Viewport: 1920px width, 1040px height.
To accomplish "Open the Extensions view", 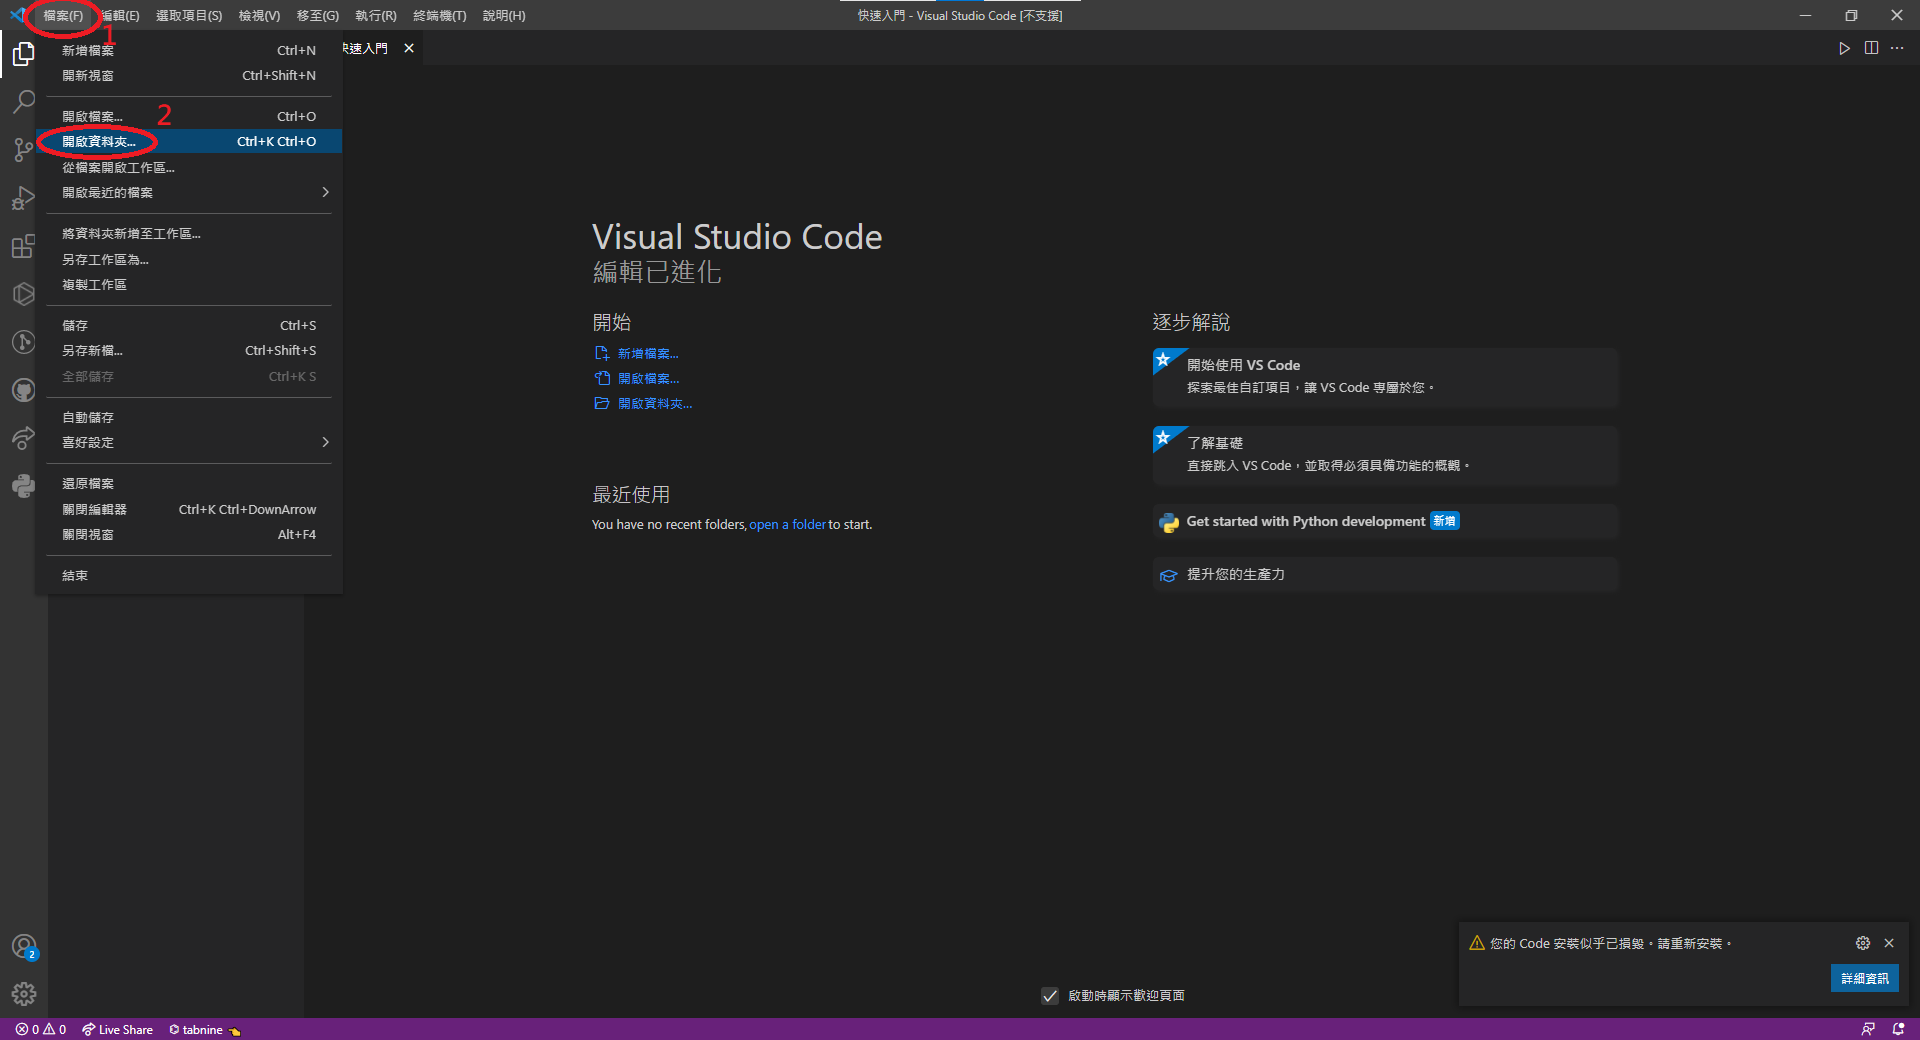I will point(23,246).
